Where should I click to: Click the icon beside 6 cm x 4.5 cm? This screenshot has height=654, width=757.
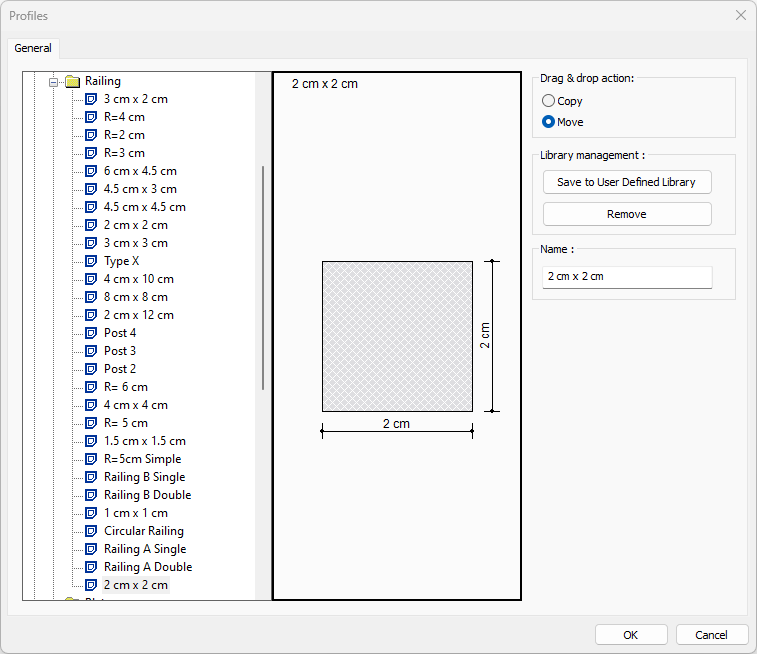click(x=91, y=171)
